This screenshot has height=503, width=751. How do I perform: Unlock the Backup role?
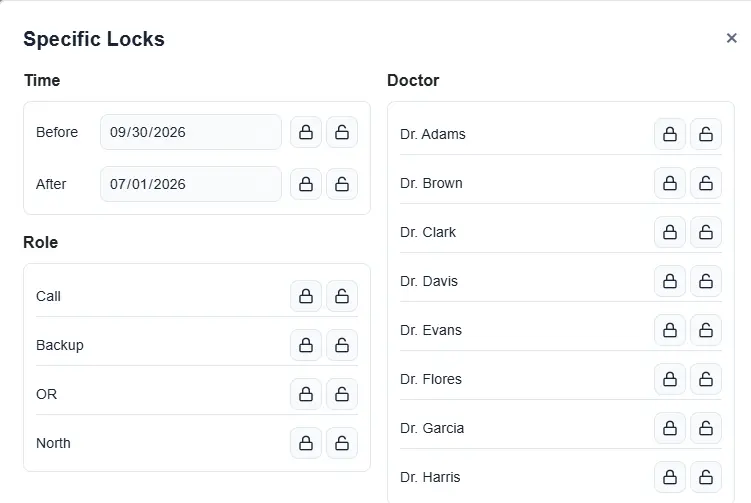(342, 345)
